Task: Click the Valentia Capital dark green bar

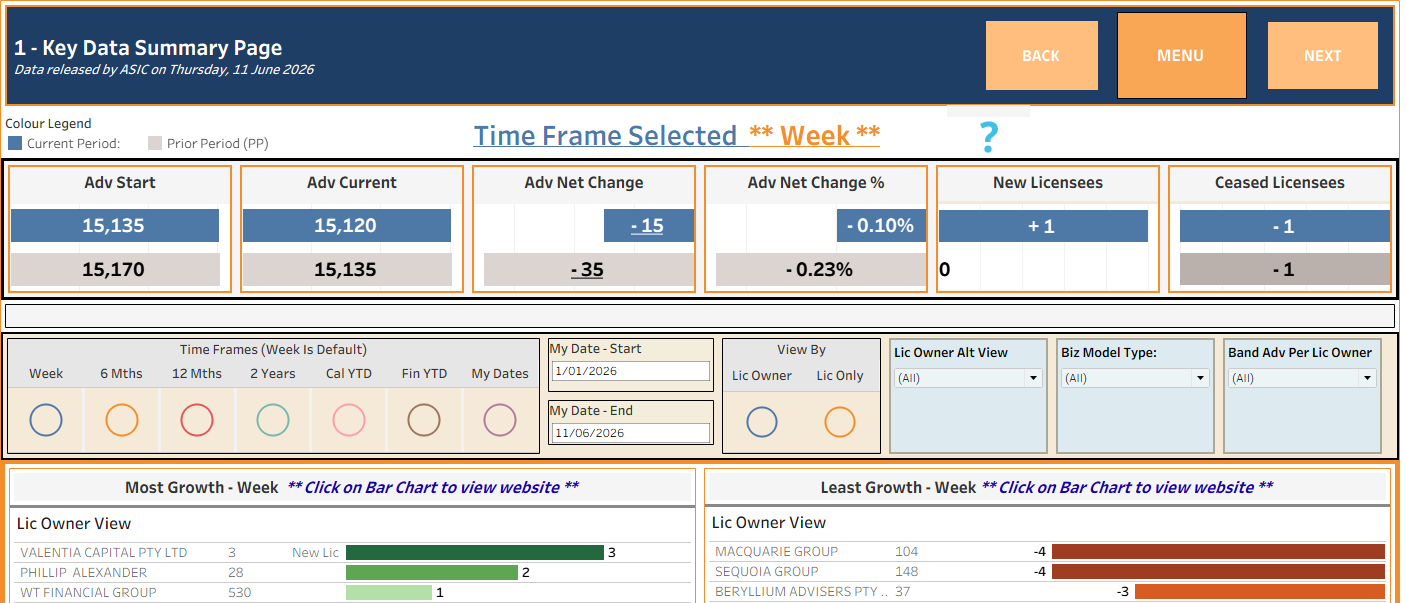Action: tap(475, 552)
